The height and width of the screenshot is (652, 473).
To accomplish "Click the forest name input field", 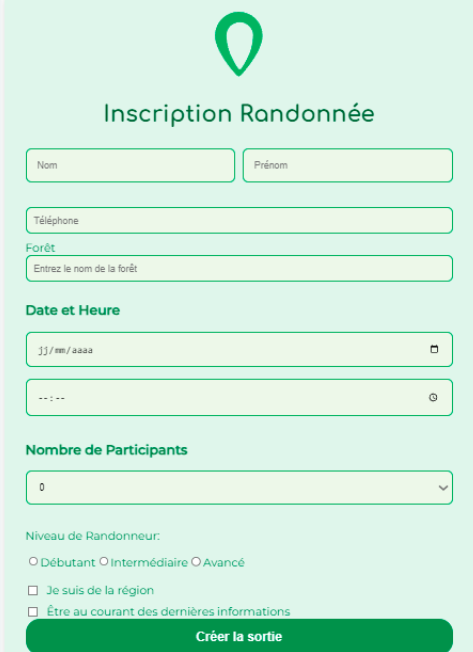I will tap(239, 269).
